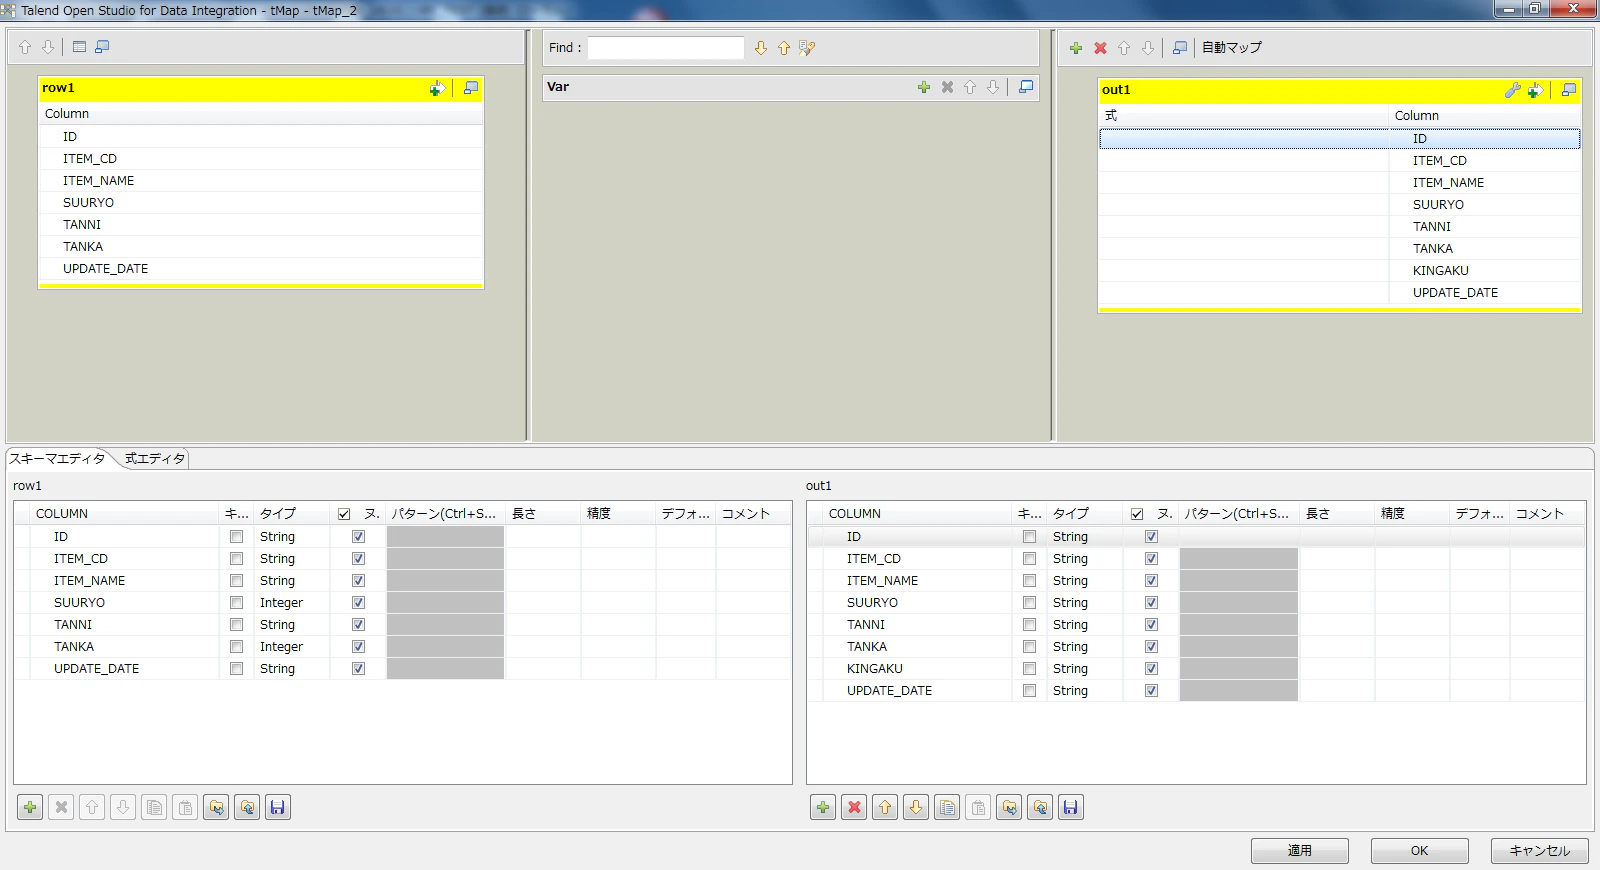Select SUURYO column in row1 input table
This screenshot has height=870, width=1600.
[x=261, y=203]
